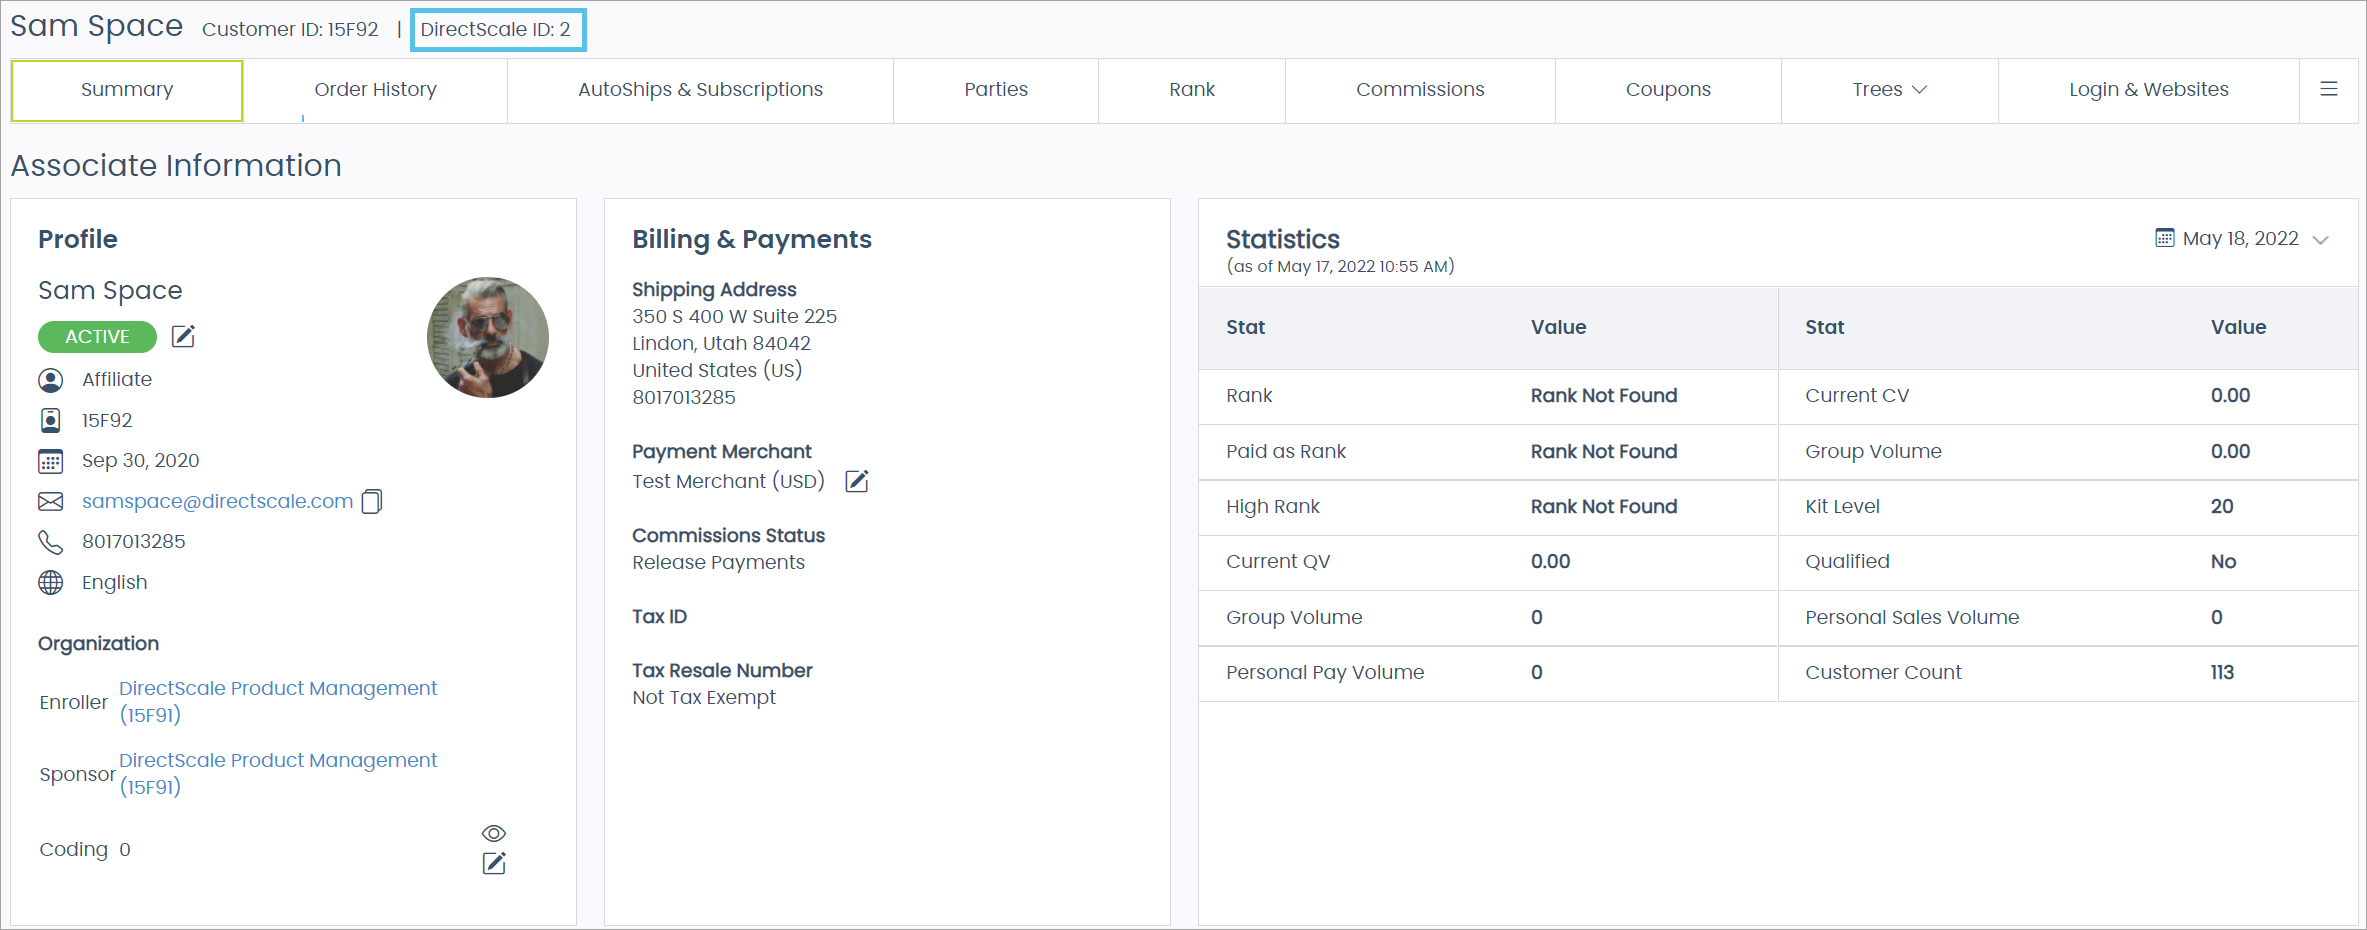Open the Enroller DirectScale Product Management link
Viewport: 2367px width, 930px height.
(x=277, y=689)
